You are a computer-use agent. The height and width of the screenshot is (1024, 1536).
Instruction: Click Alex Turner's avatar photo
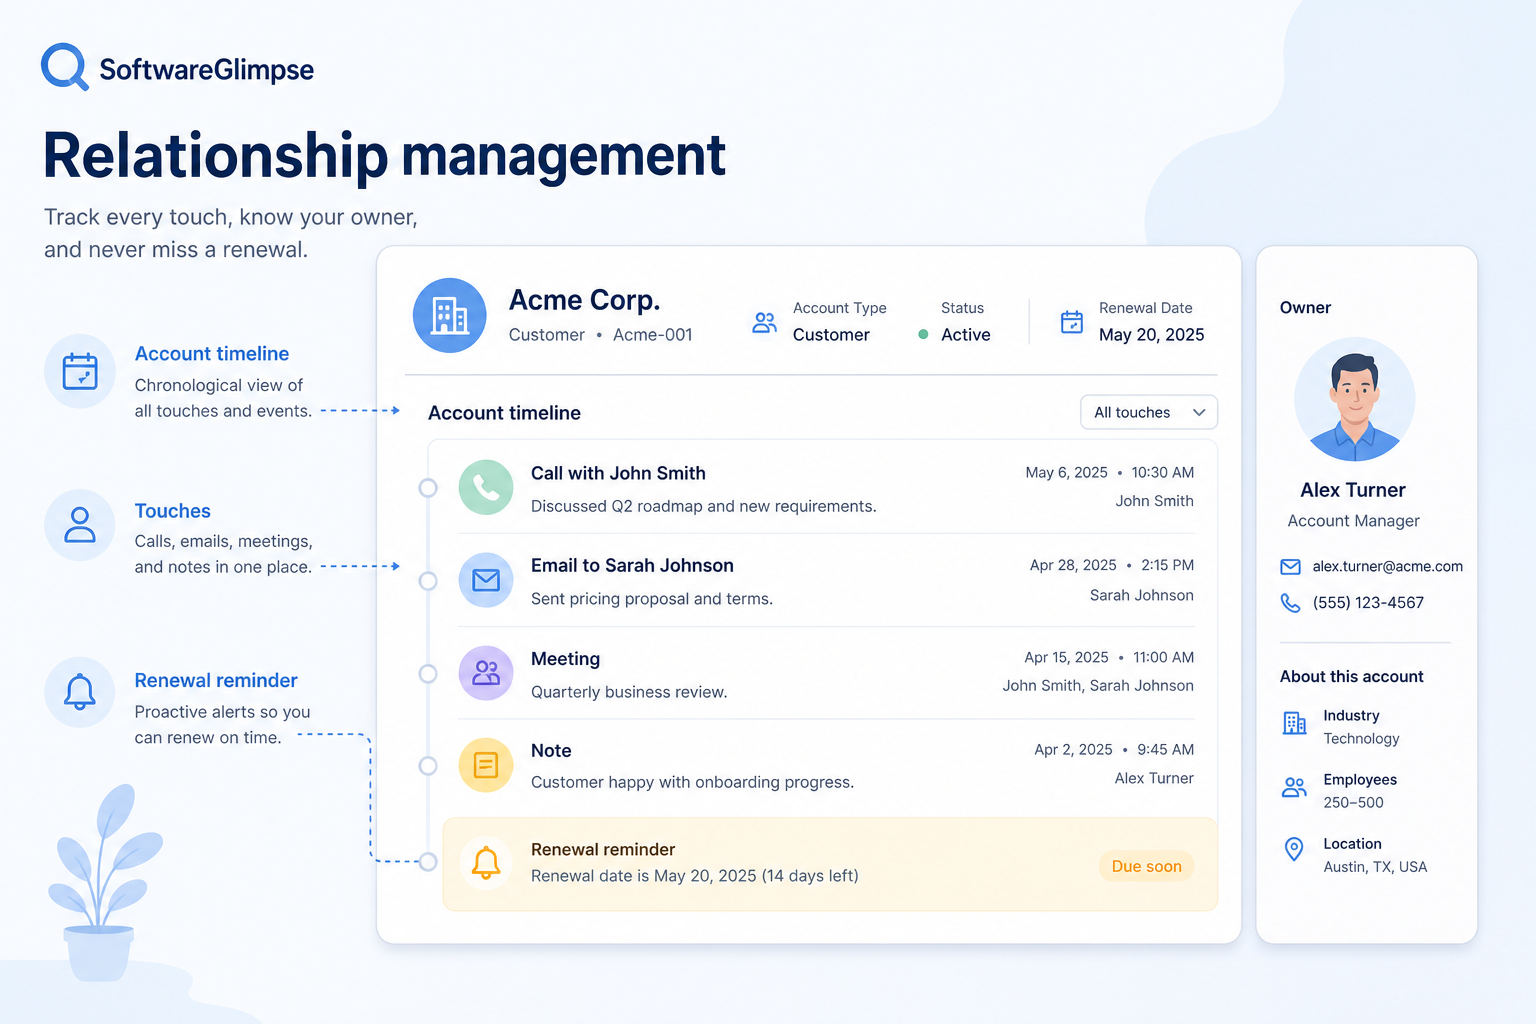coord(1354,399)
